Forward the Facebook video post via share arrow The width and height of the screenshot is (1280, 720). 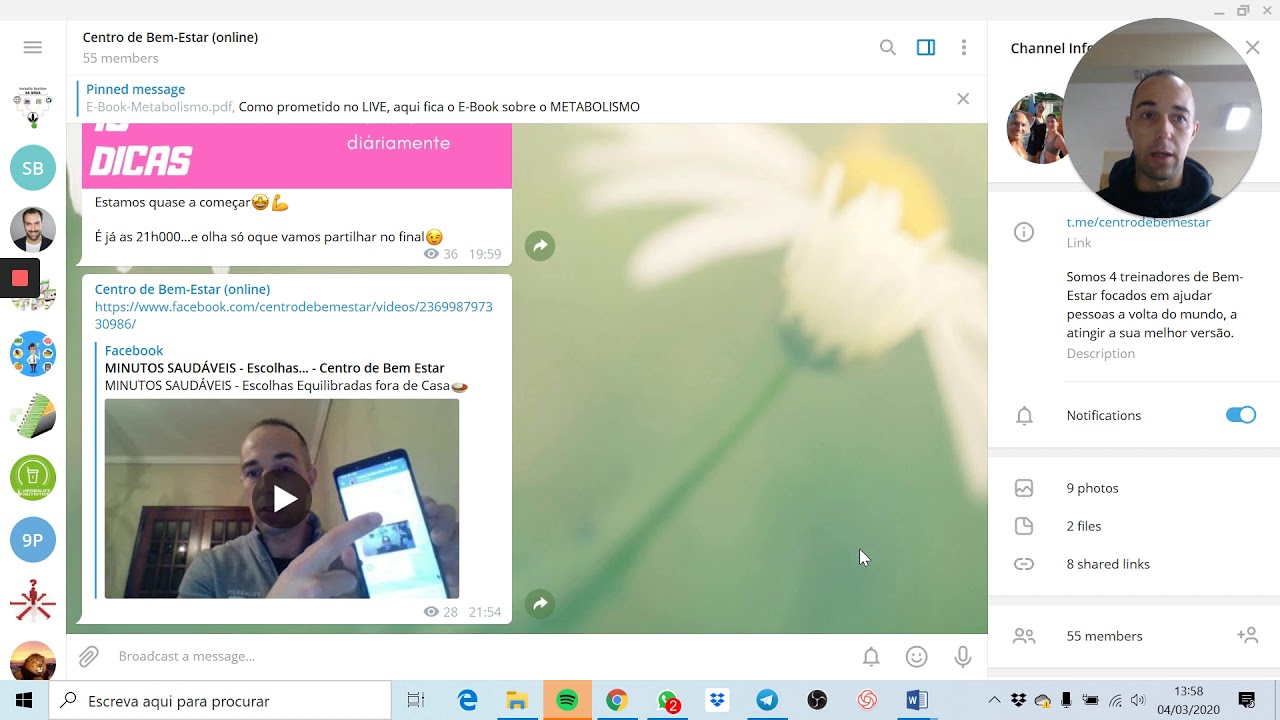(540, 604)
